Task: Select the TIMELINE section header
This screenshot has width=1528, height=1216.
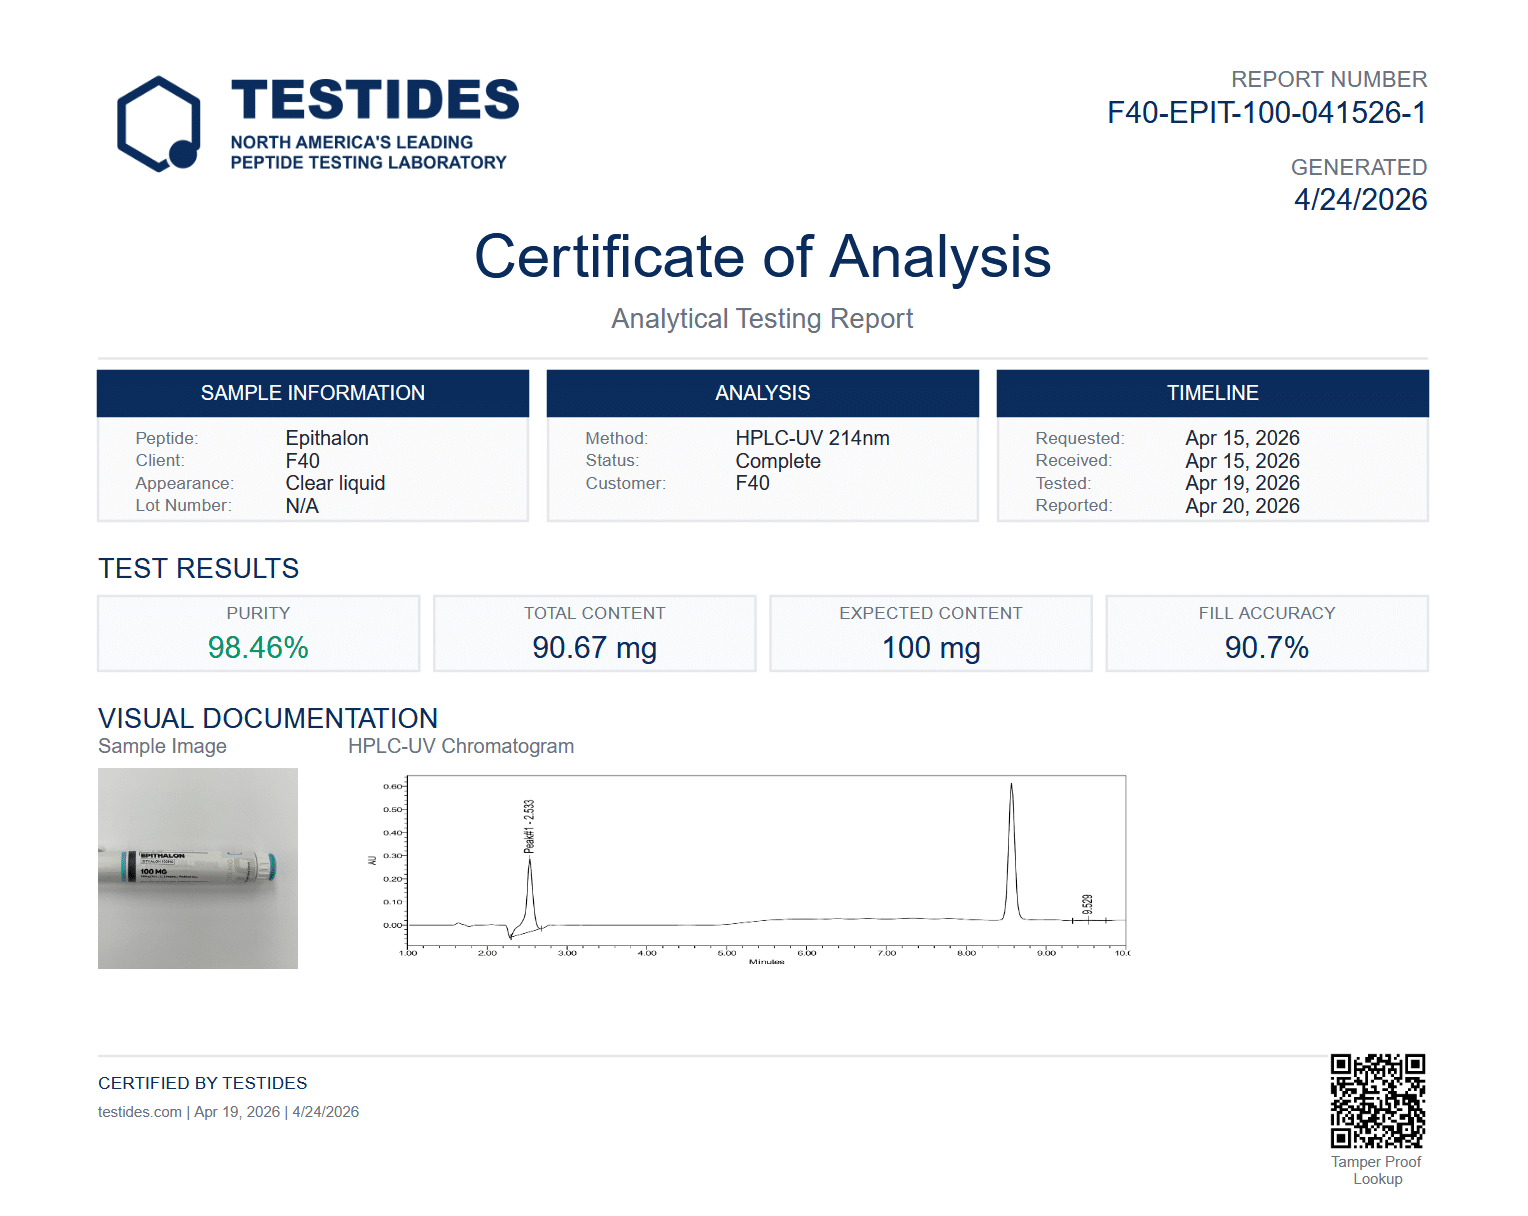Action: click(x=1212, y=393)
